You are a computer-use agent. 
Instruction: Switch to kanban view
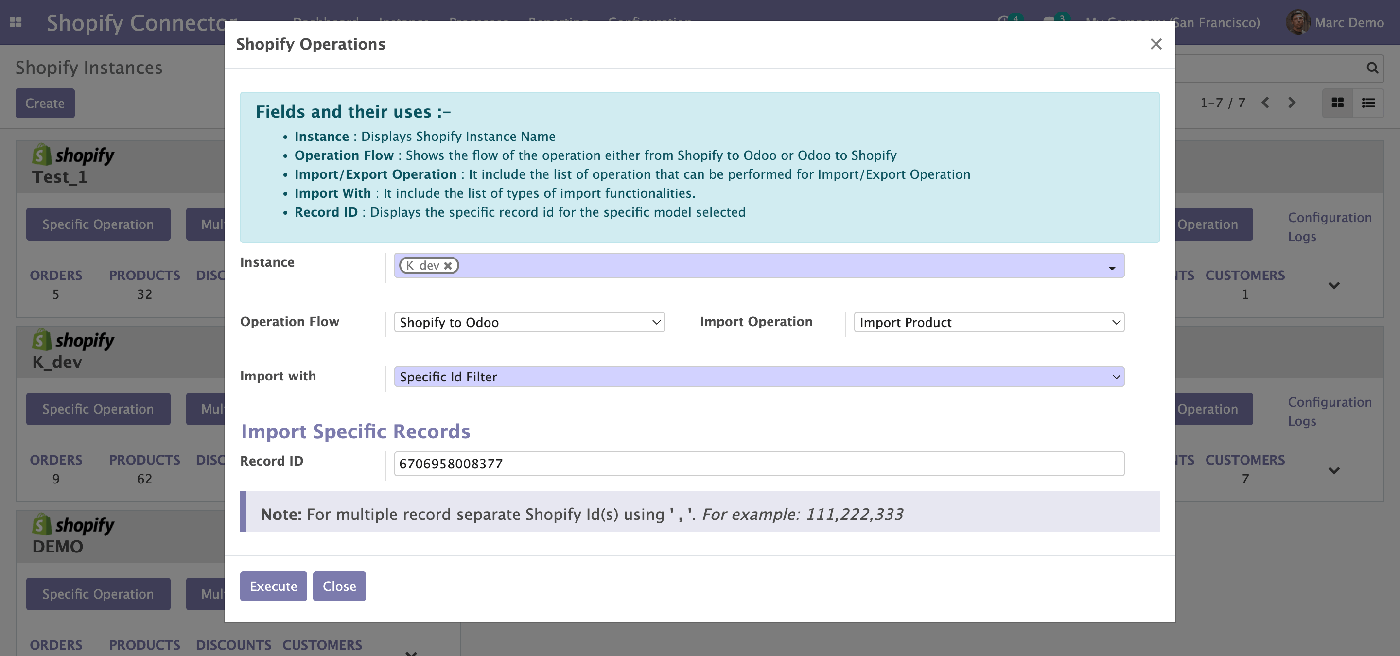[x=1338, y=103]
